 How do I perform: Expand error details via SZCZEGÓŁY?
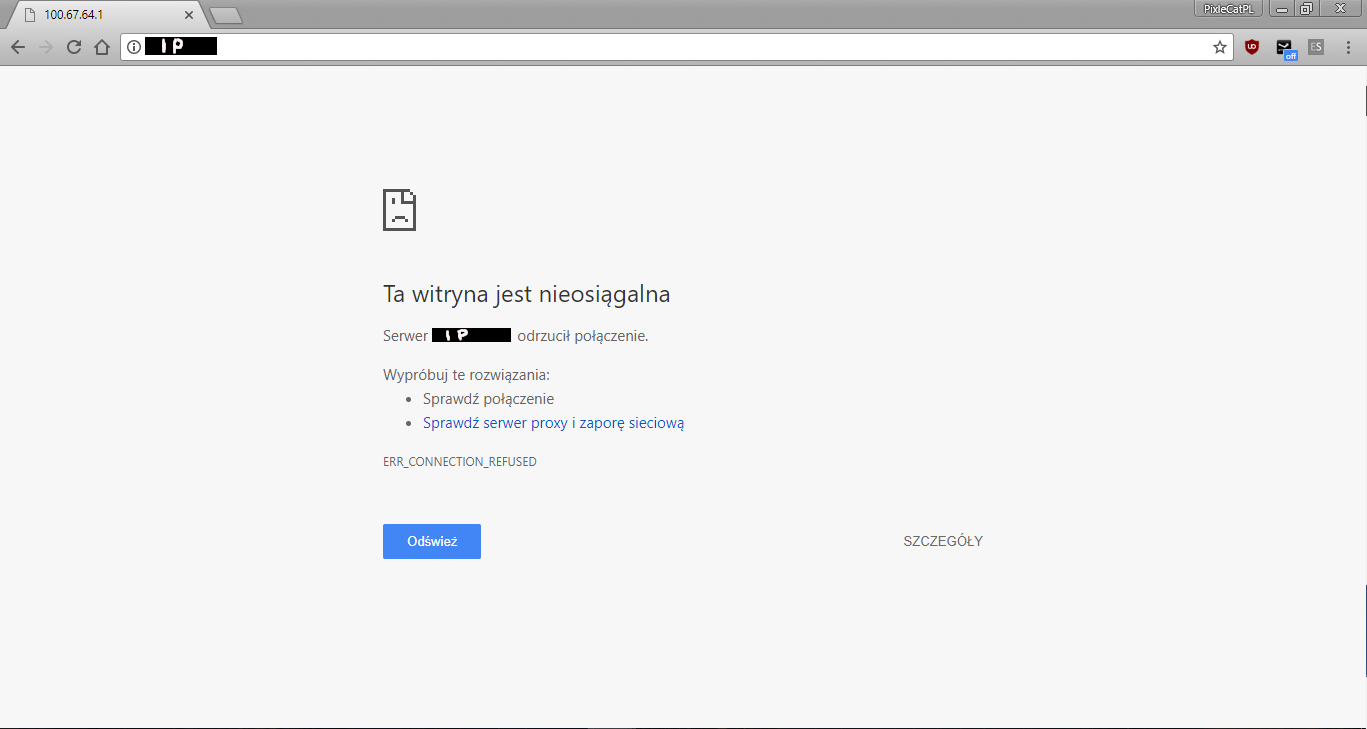[x=942, y=541]
